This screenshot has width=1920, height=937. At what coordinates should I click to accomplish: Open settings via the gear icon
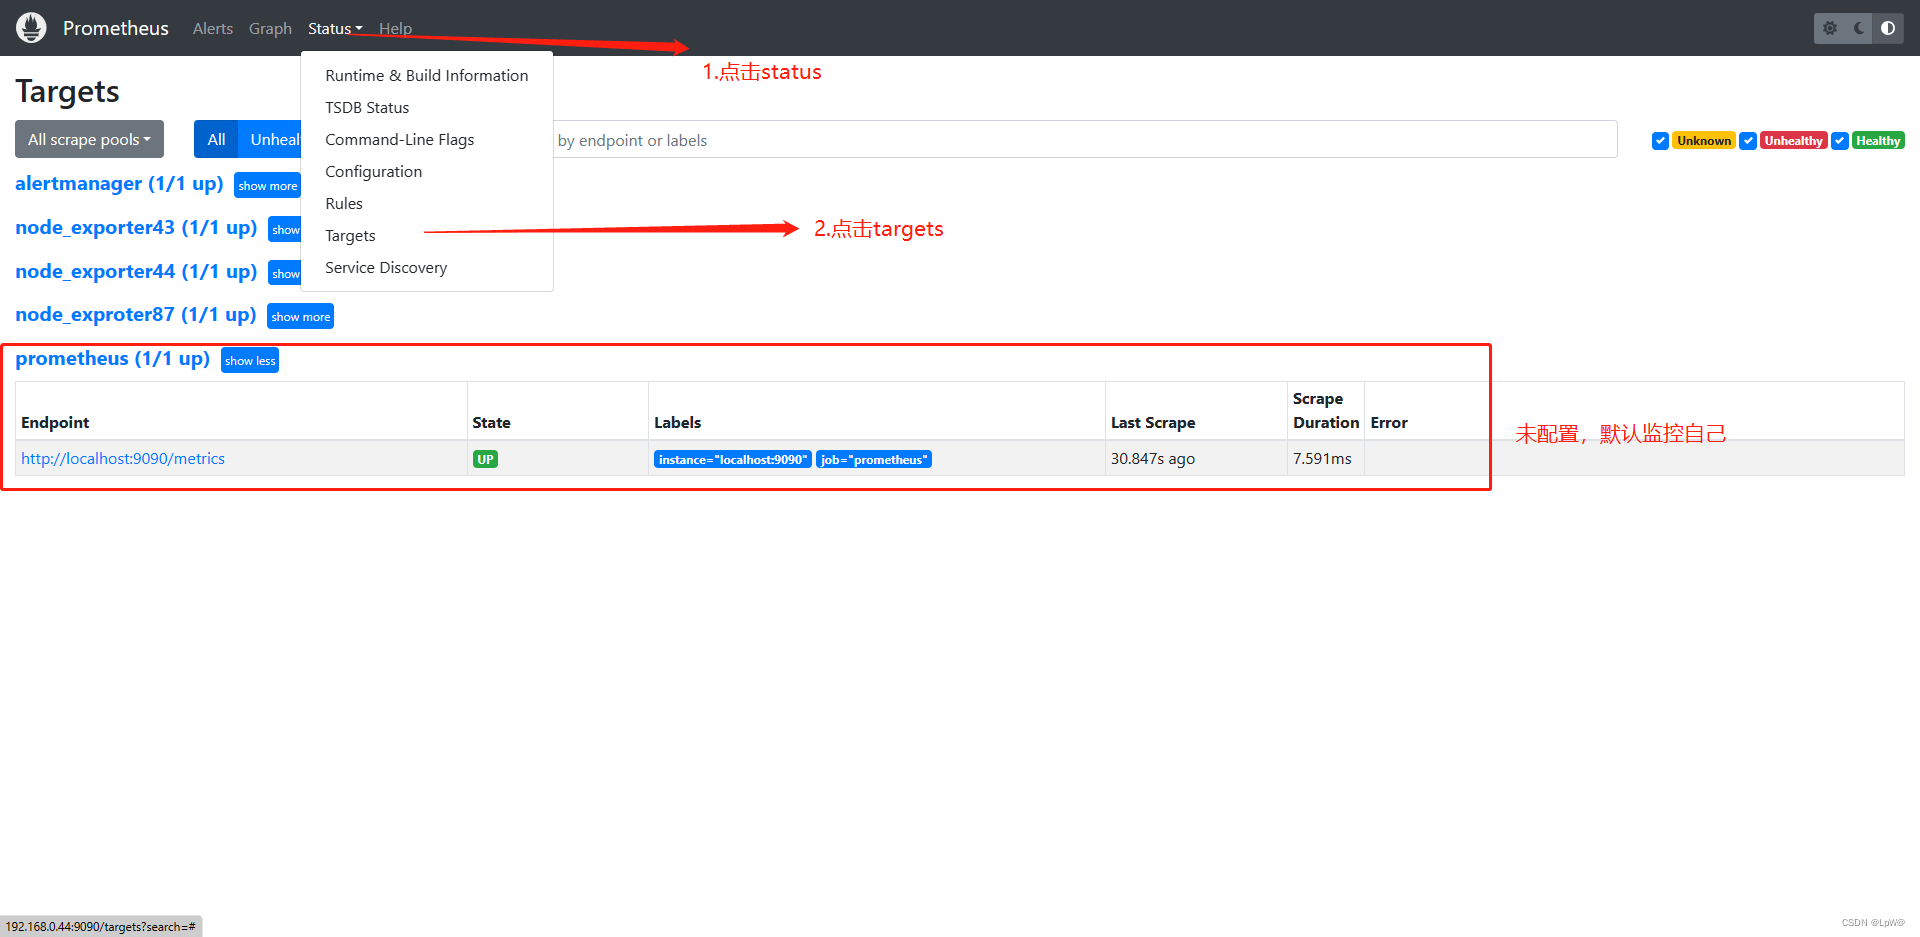[1829, 28]
